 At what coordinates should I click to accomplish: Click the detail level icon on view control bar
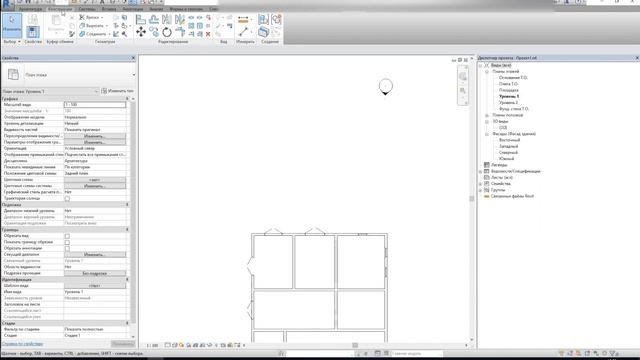tap(167, 345)
